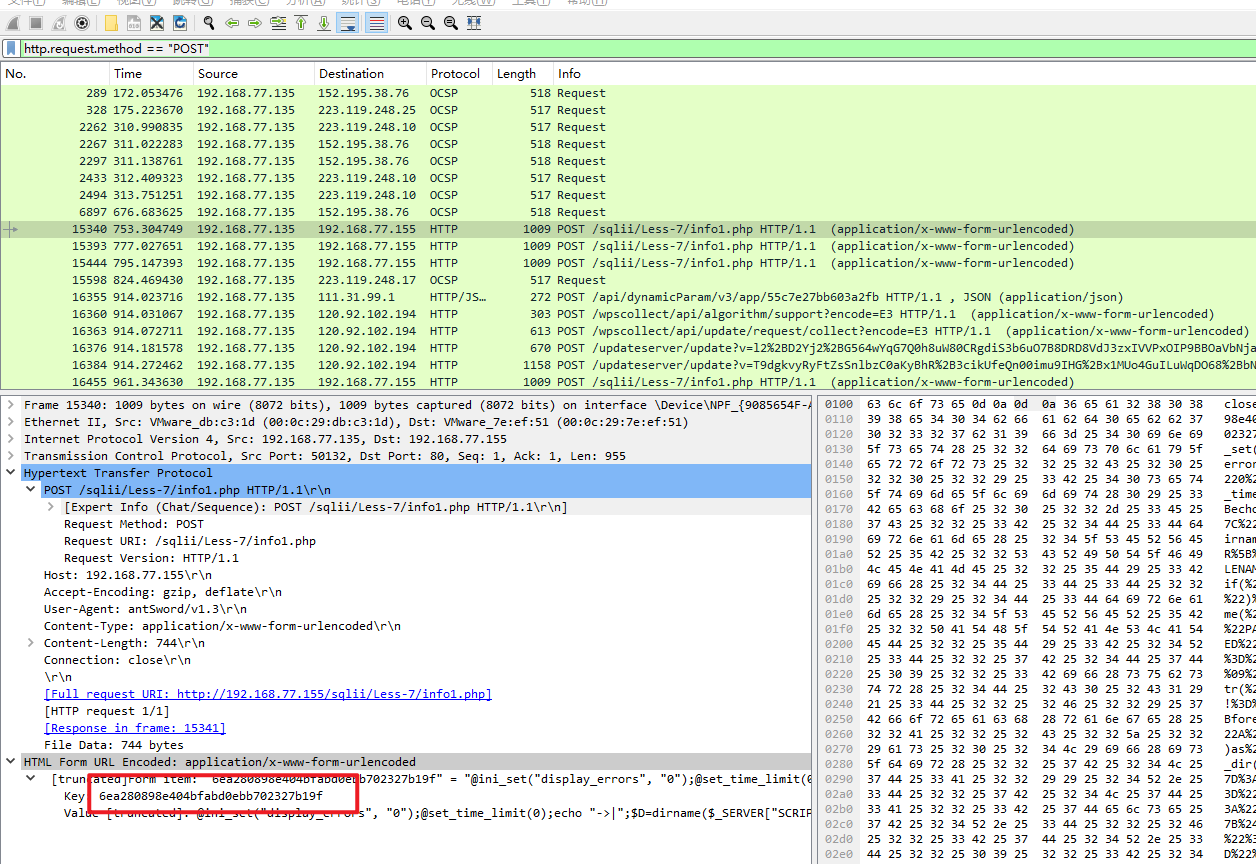Select packet 2262 row
Screen dimensions: 1256x864
click(628, 127)
